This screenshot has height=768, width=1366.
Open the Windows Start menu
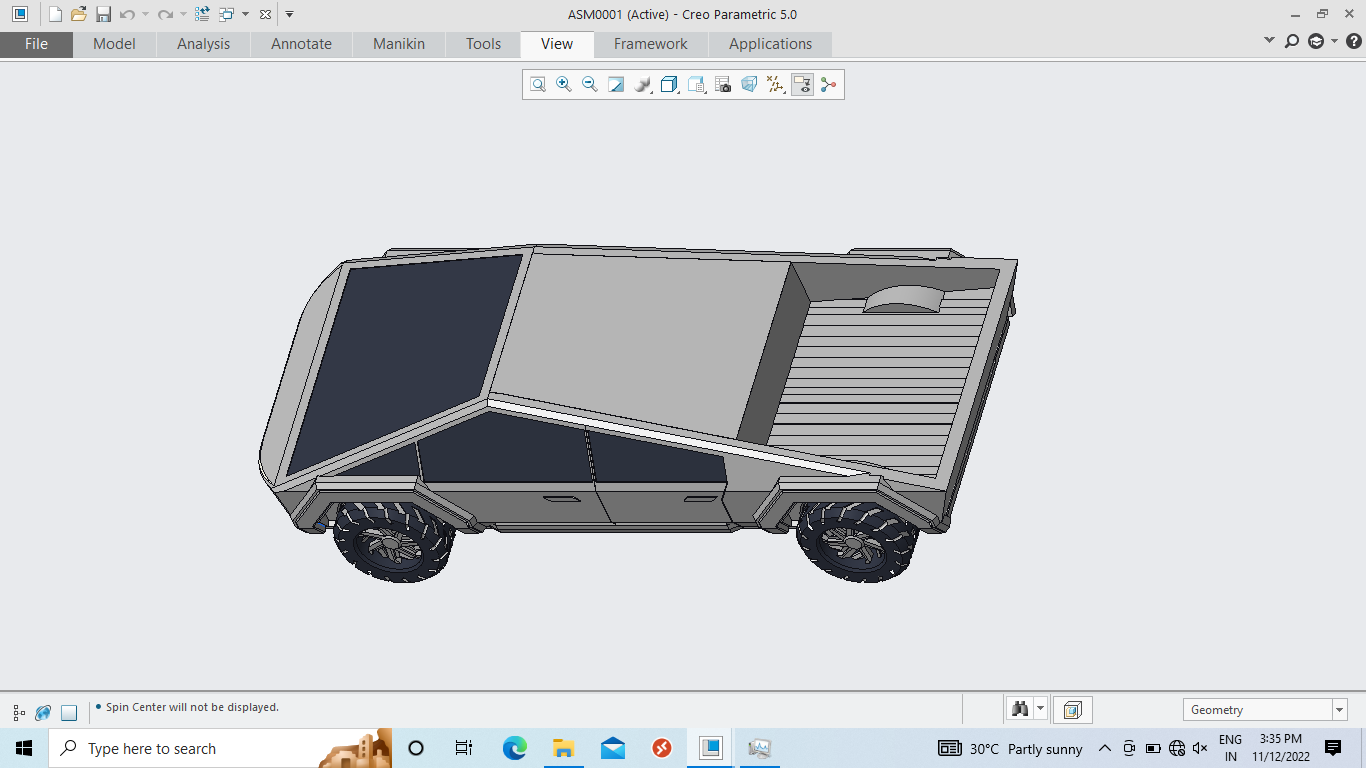(24, 748)
